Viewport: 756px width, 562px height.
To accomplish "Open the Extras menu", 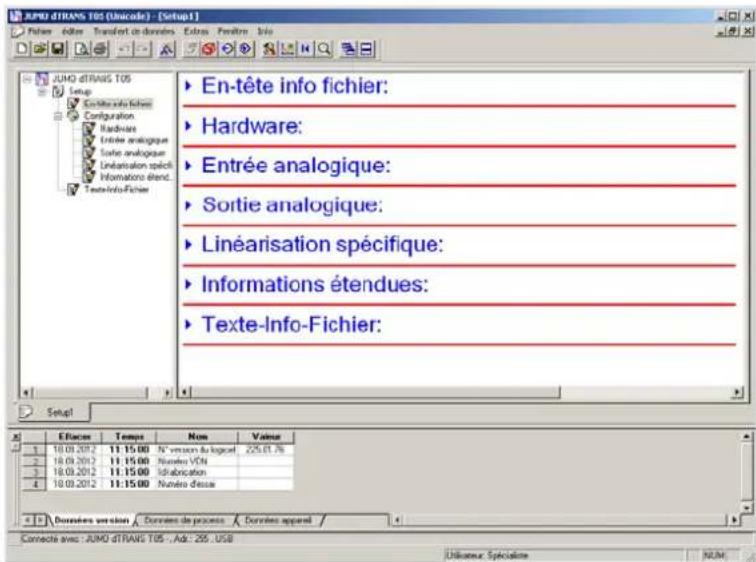I will click(196, 31).
